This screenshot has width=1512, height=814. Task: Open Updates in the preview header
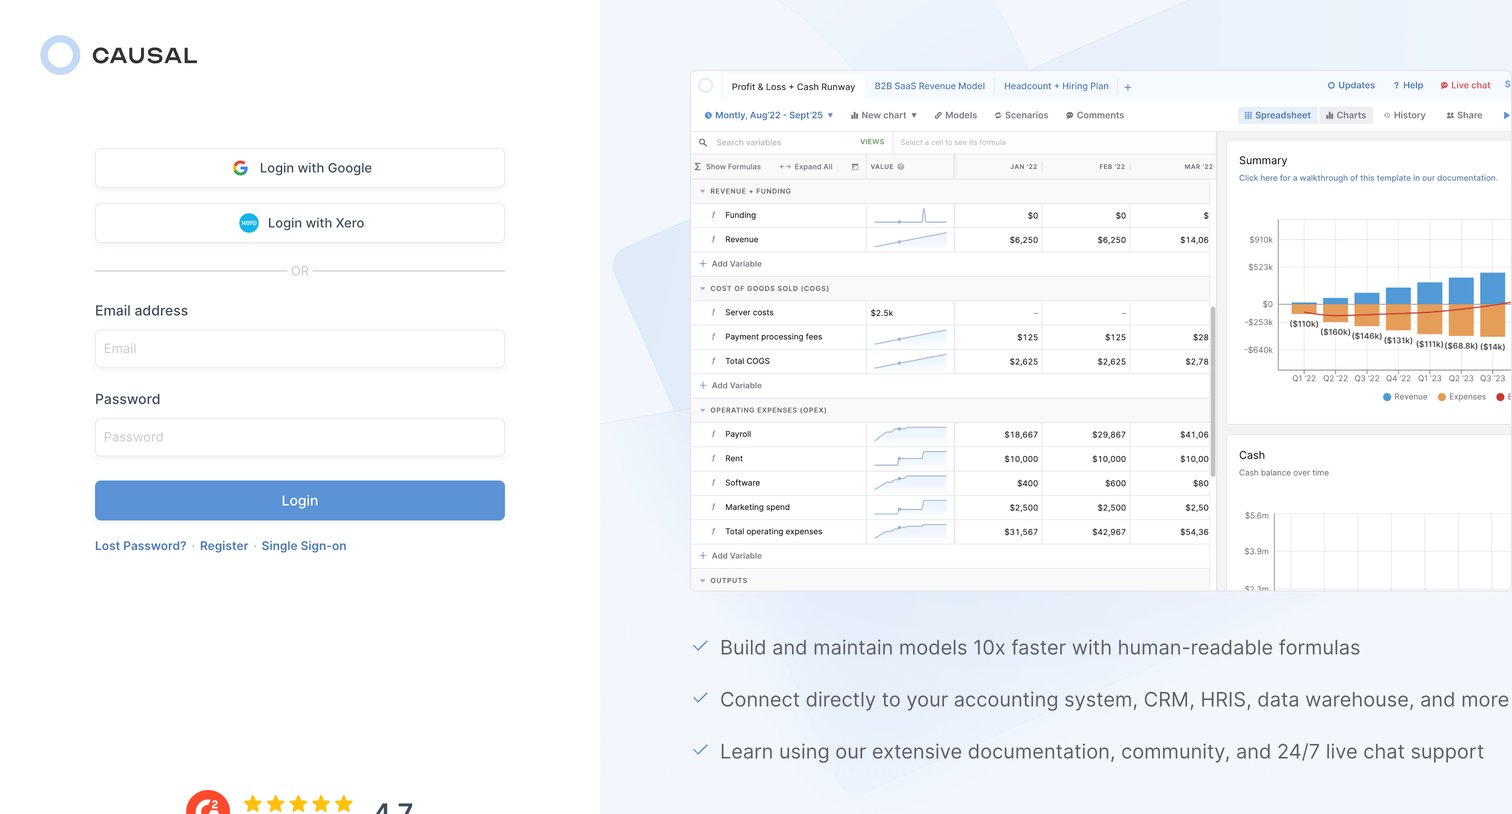tap(1351, 86)
